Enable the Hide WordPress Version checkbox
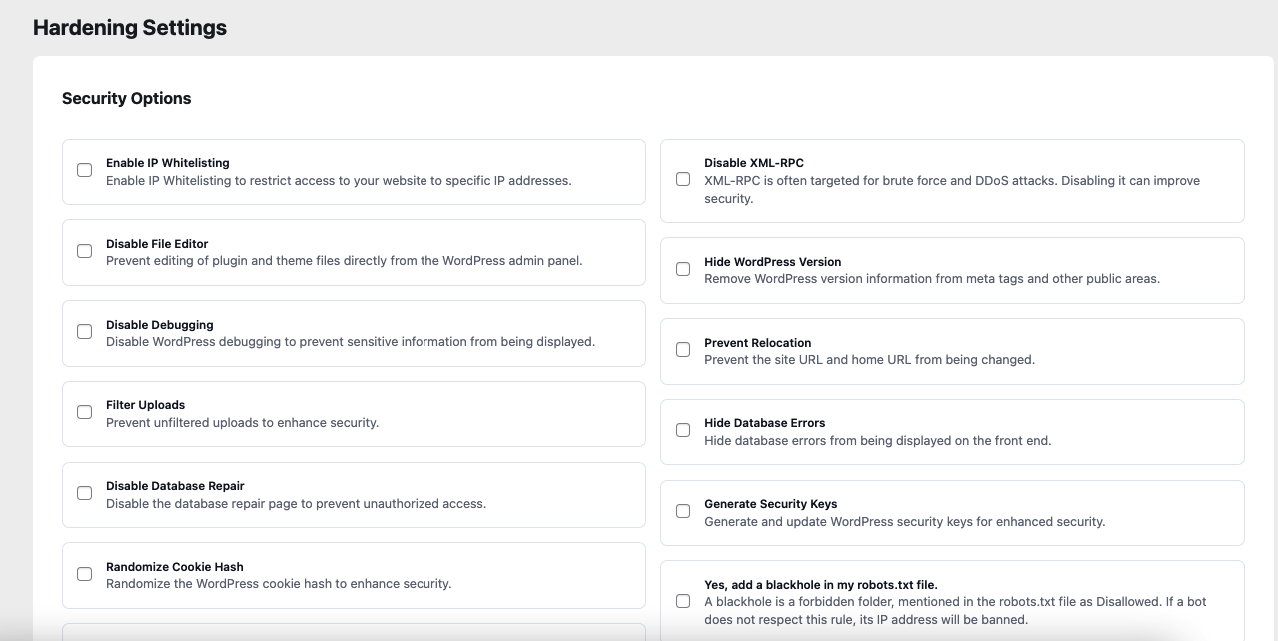 [x=683, y=269]
